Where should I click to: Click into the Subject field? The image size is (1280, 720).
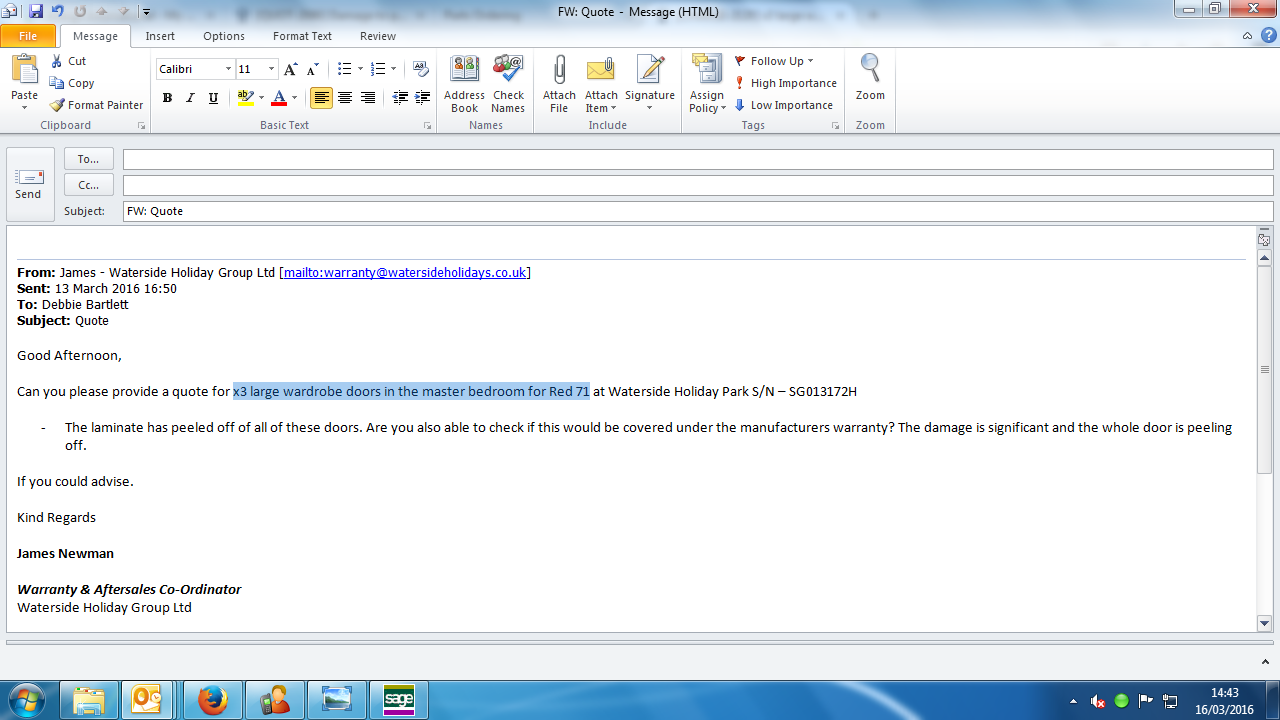(x=697, y=211)
